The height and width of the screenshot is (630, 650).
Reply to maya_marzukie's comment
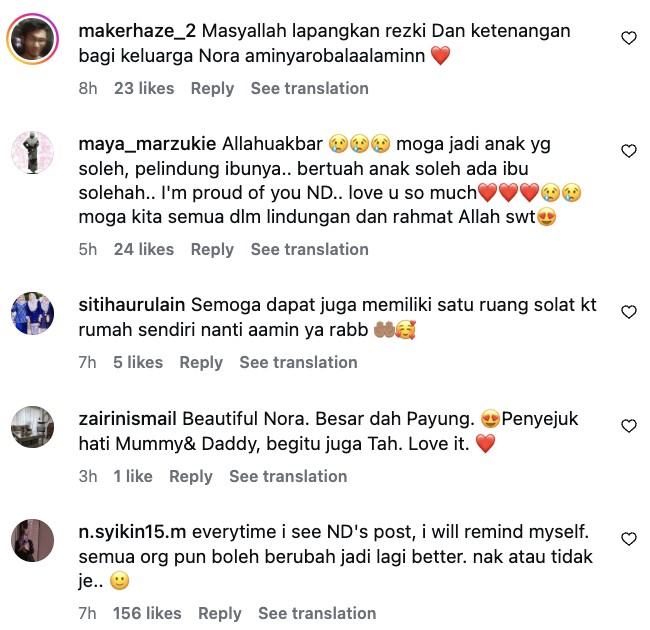click(212, 250)
